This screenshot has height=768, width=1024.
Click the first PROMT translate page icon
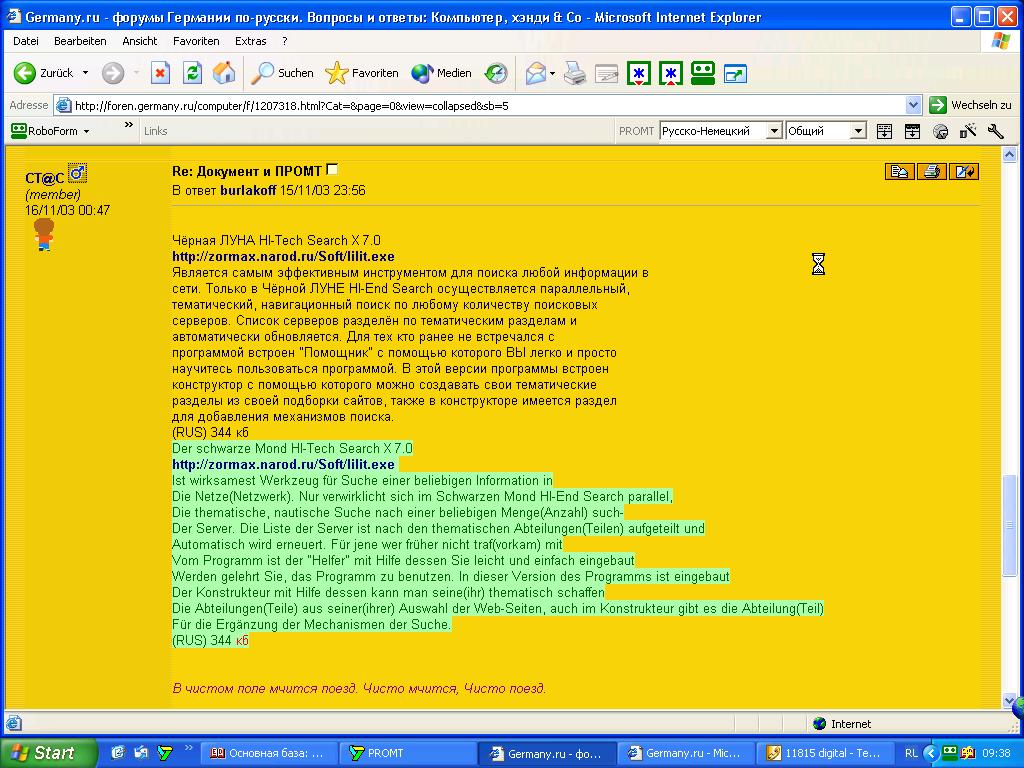click(x=884, y=131)
